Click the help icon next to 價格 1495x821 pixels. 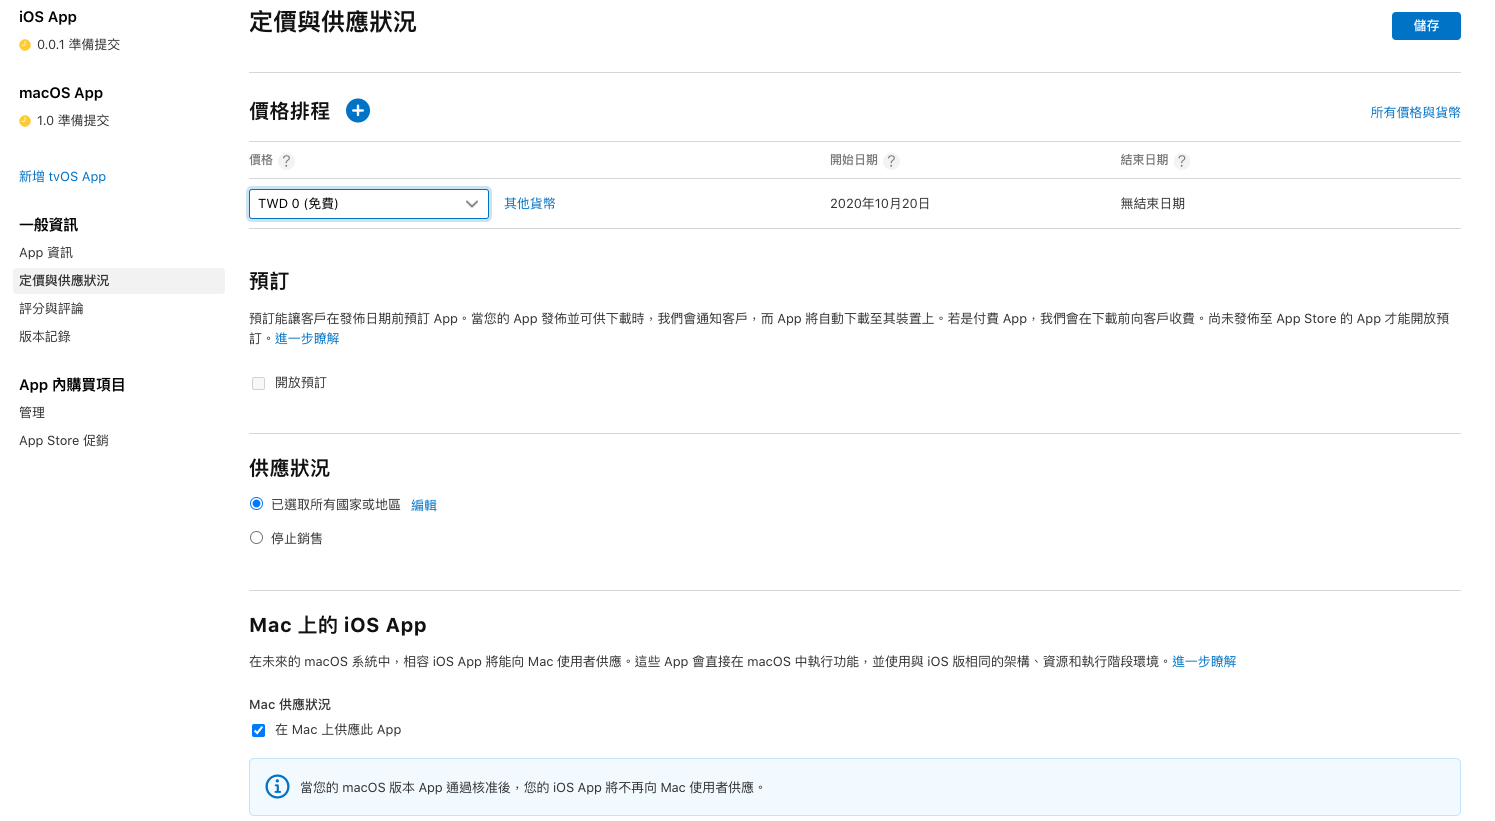(287, 161)
